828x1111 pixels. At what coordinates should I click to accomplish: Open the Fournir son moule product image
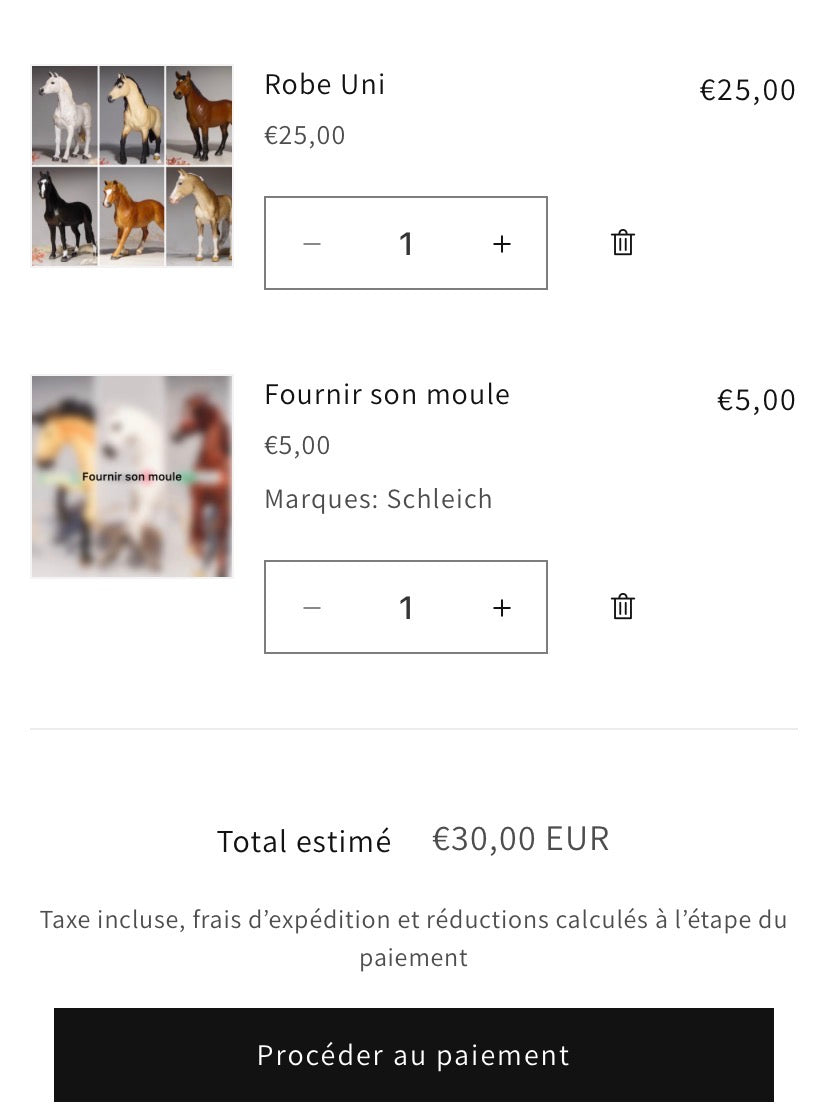click(132, 477)
